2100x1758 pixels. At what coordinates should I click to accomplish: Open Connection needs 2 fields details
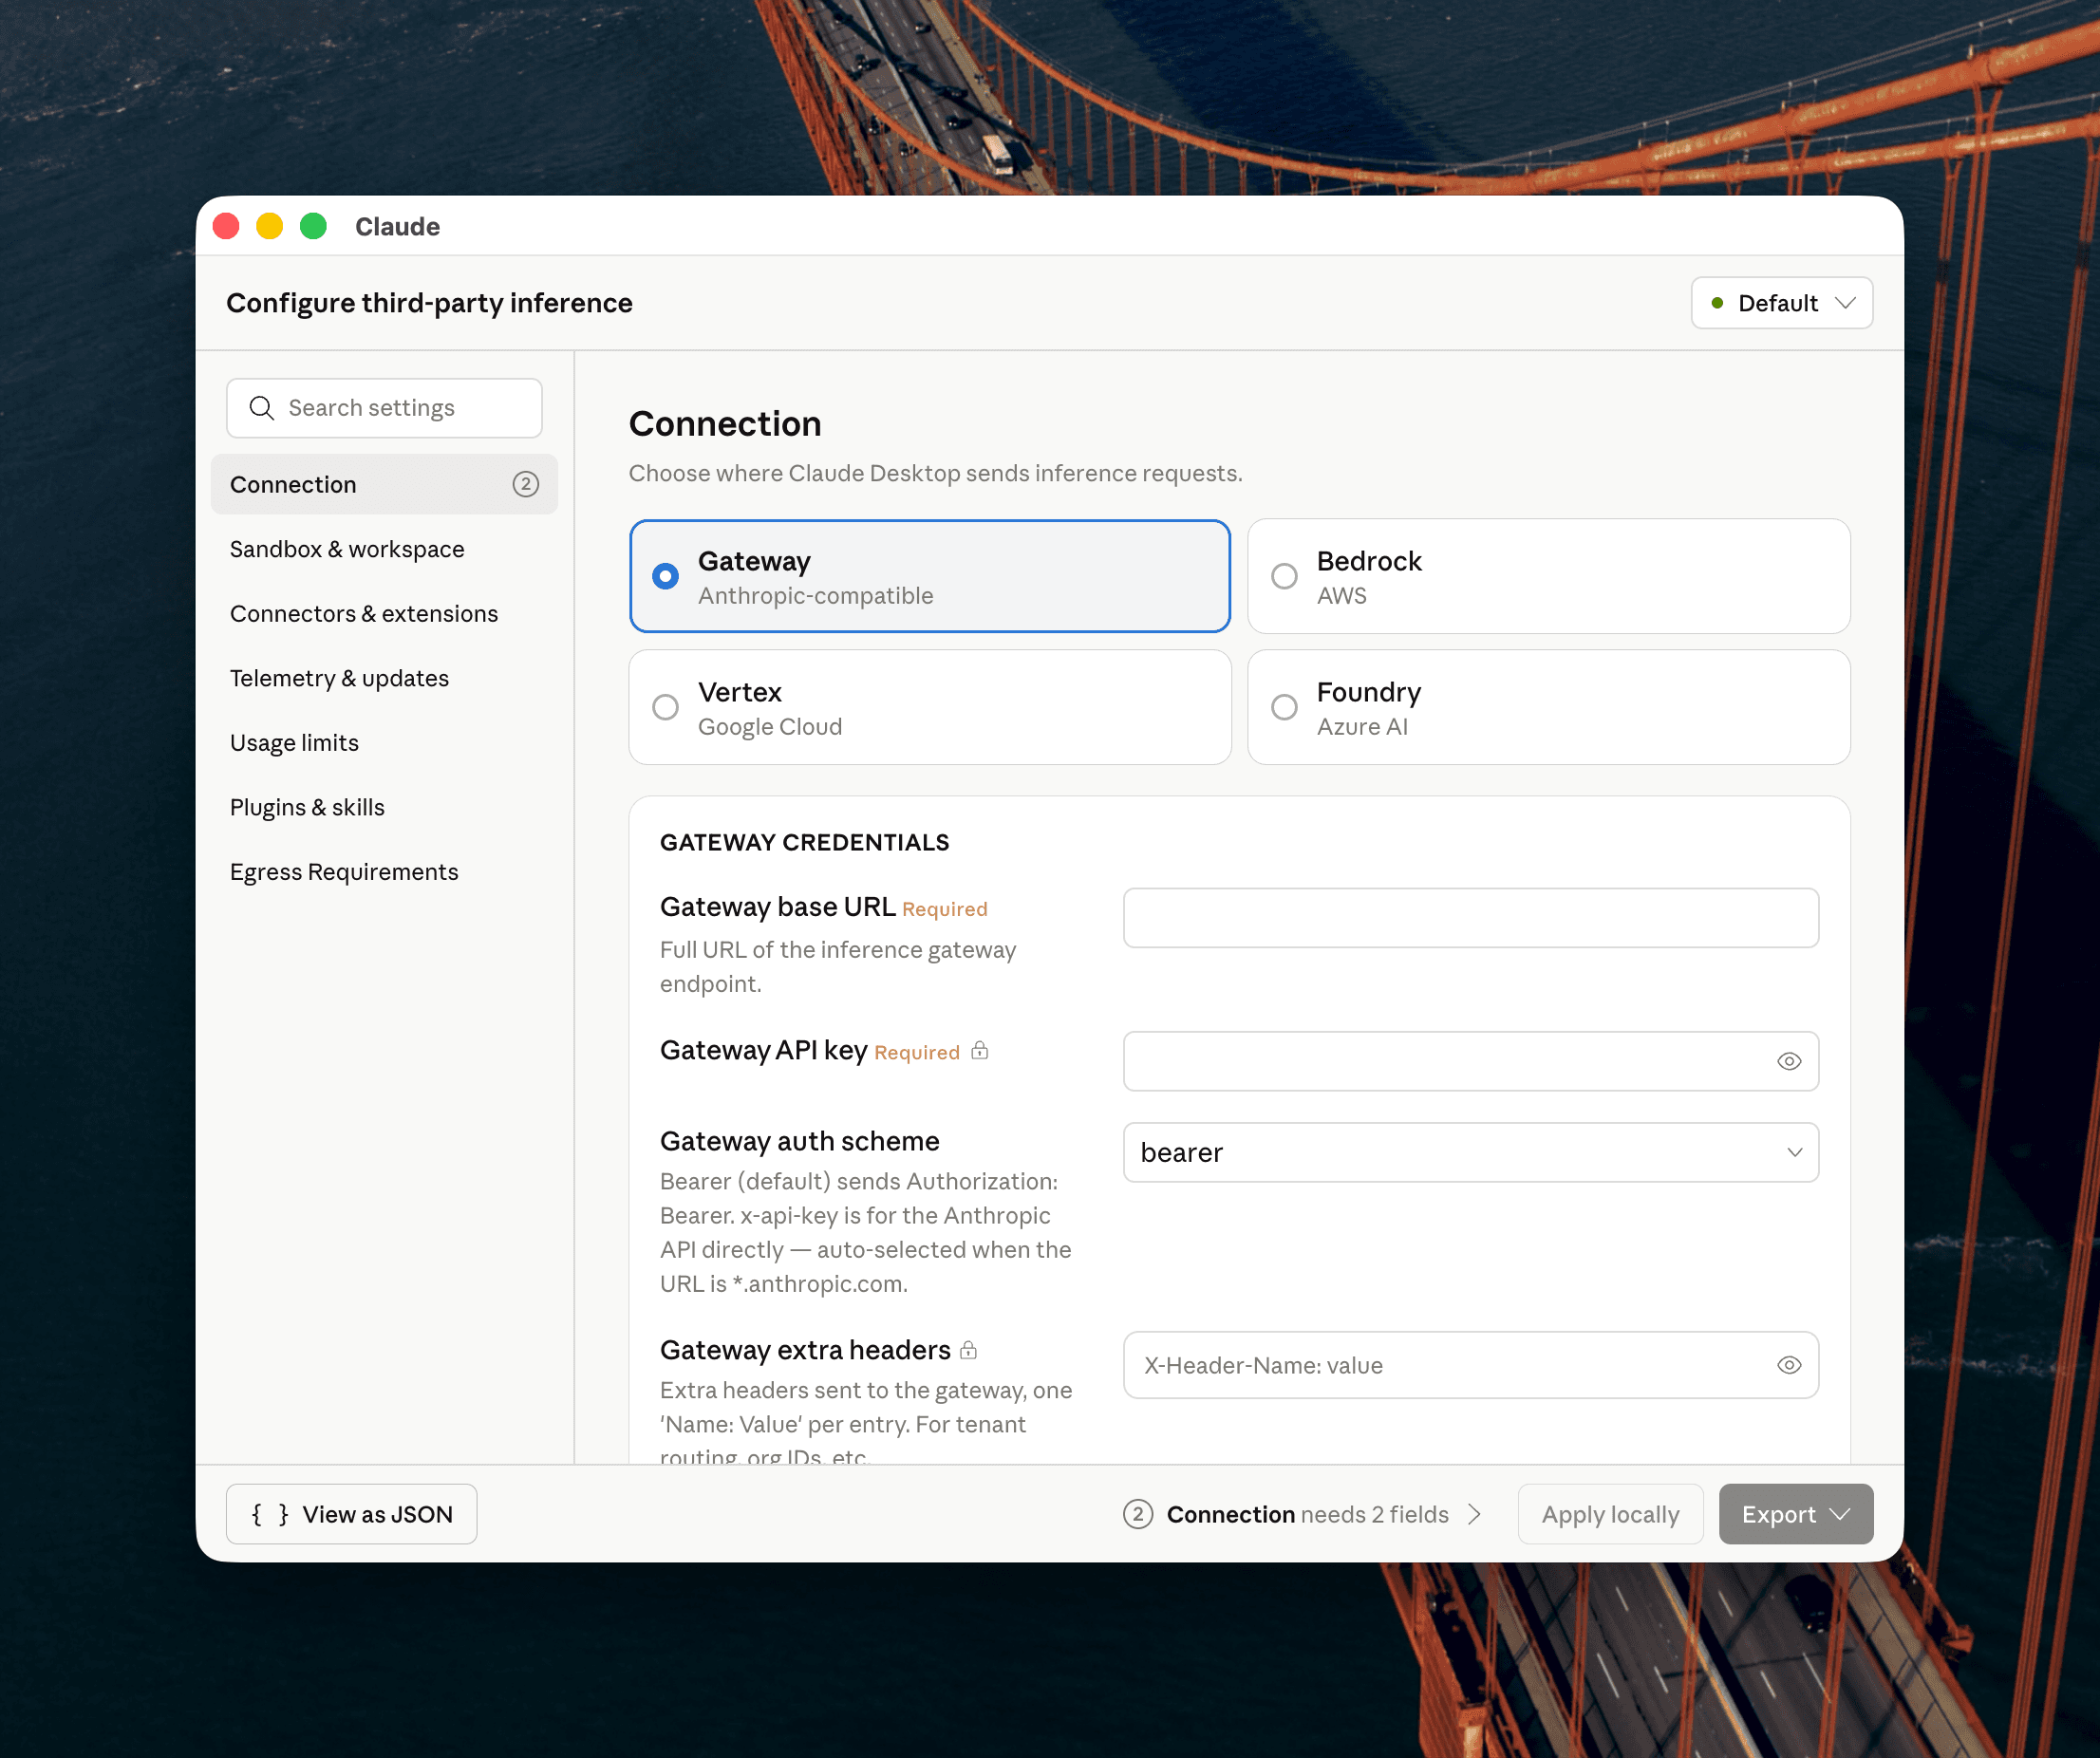click(x=1305, y=1514)
